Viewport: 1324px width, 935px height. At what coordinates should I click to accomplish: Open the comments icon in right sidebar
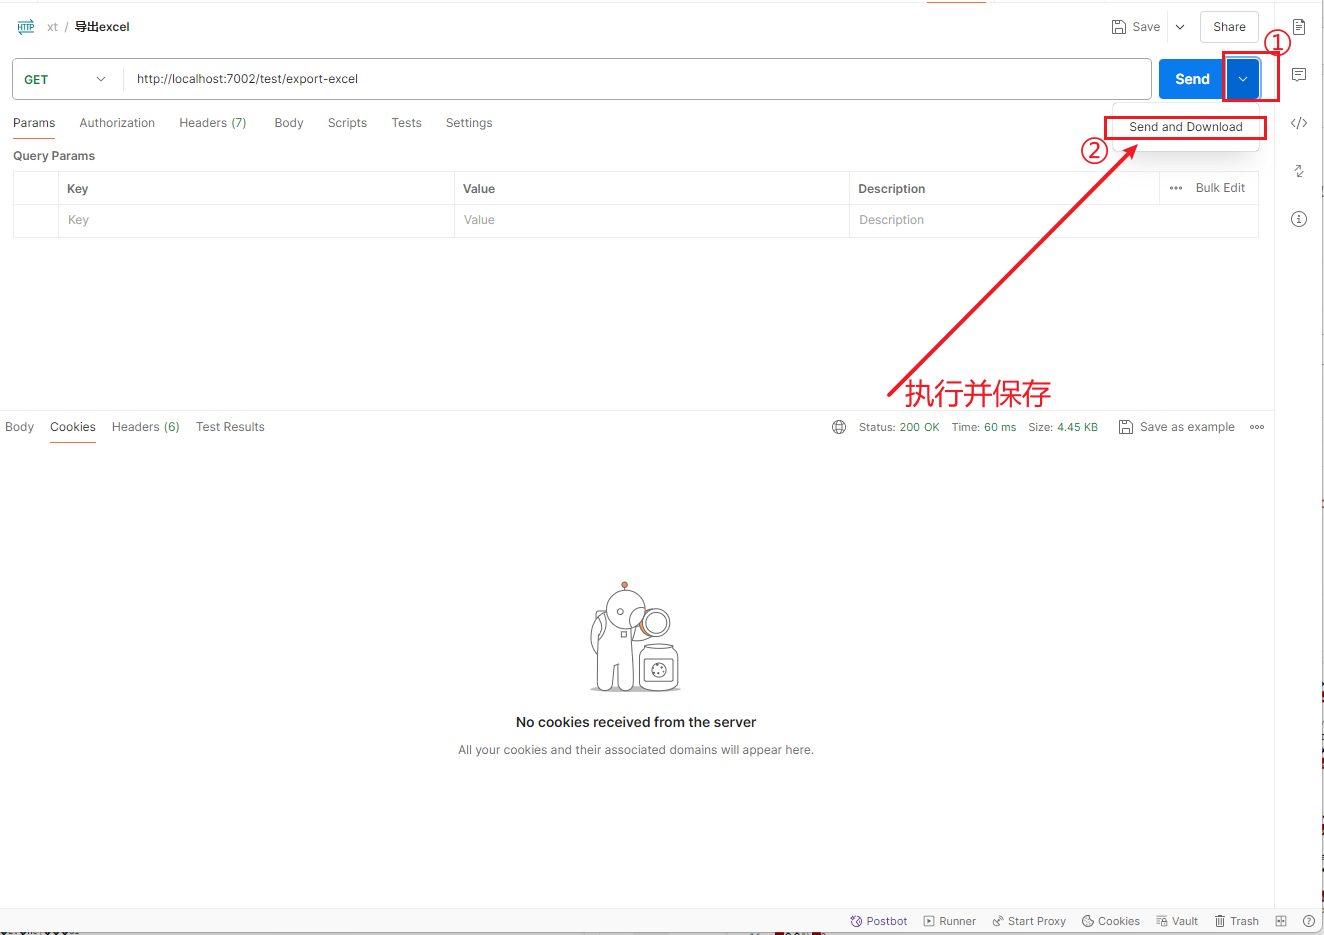click(x=1299, y=75)
